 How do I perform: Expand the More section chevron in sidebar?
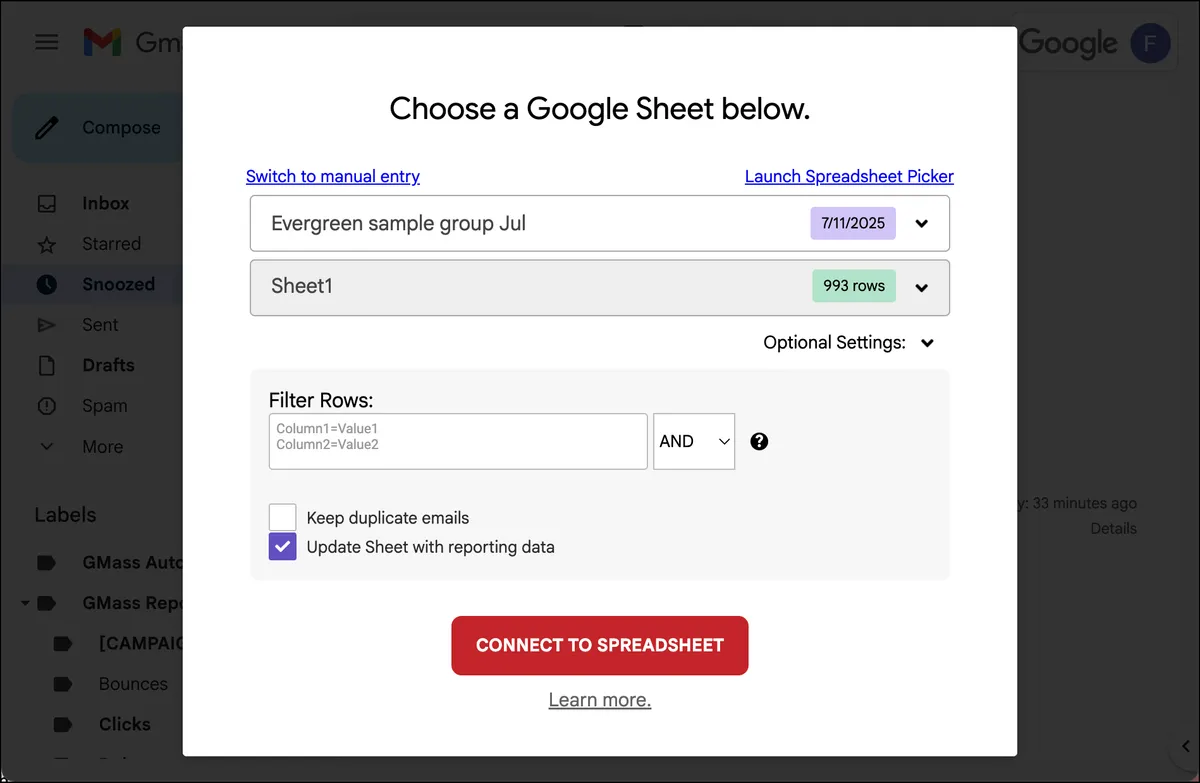[x=47, y=447]
